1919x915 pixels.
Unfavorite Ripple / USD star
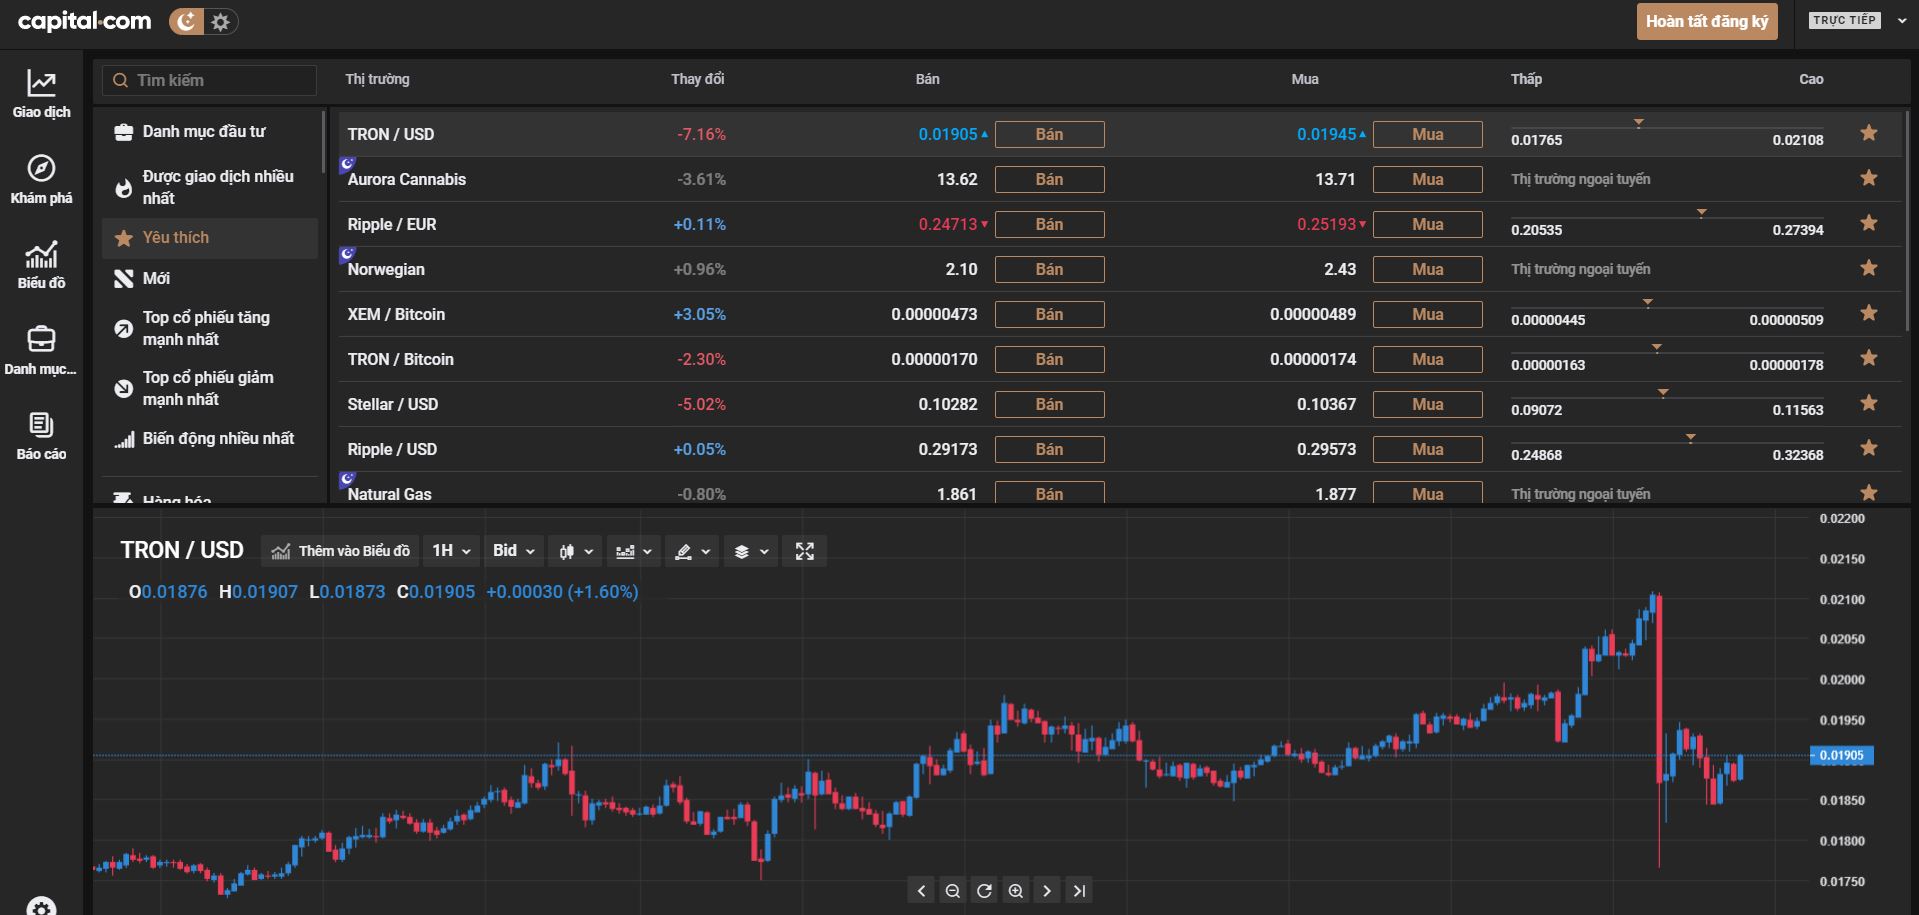tap(1868, 448)
